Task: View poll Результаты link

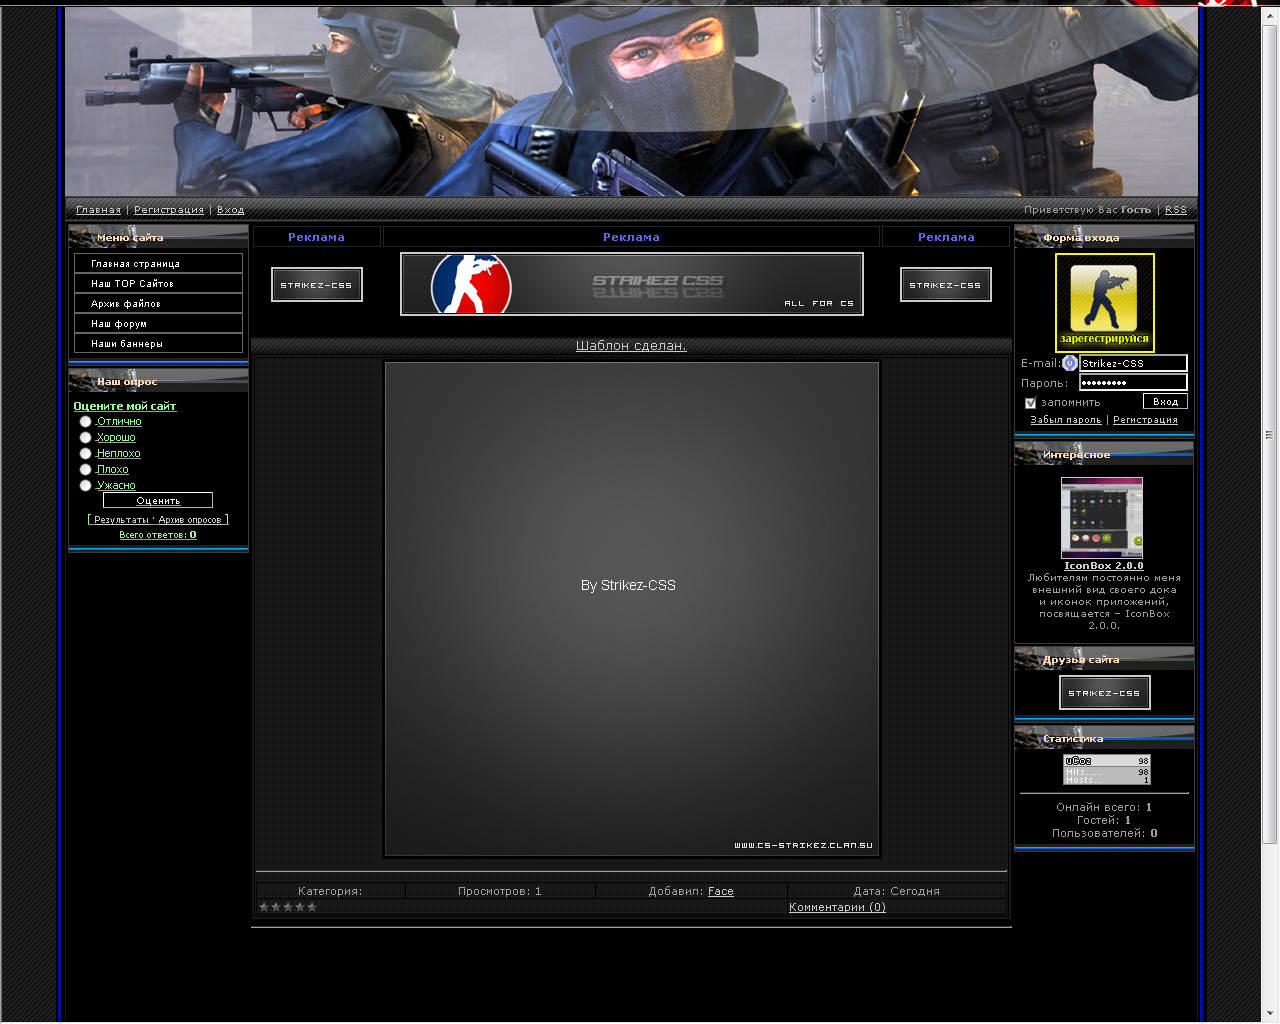Action: point(121,520)
